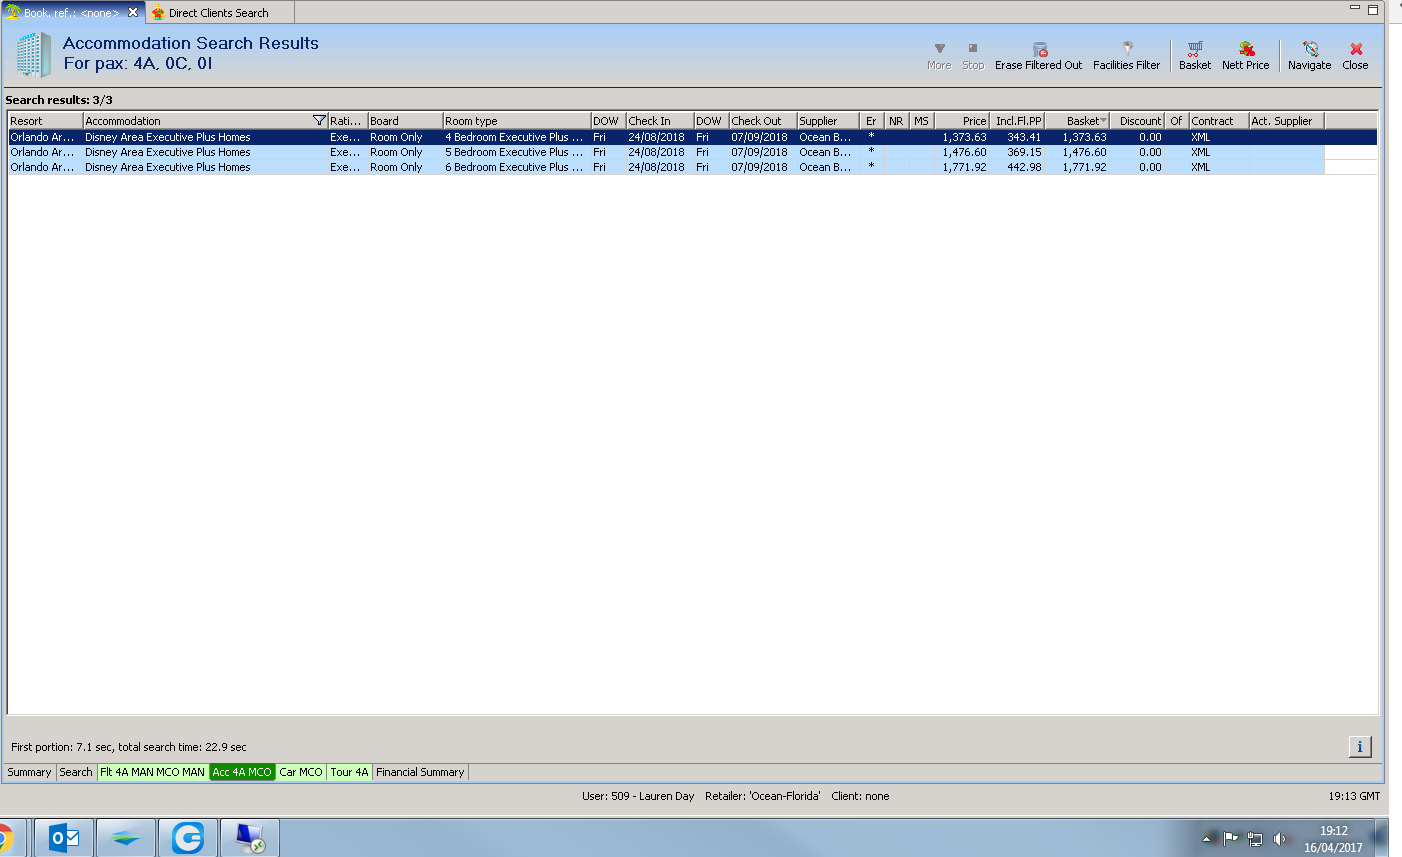Screen dimensions: 1402x857
Task: Click the 'First portion: 7.1 sec' status text
Action: pyautogui.click(x=129, y=747)
